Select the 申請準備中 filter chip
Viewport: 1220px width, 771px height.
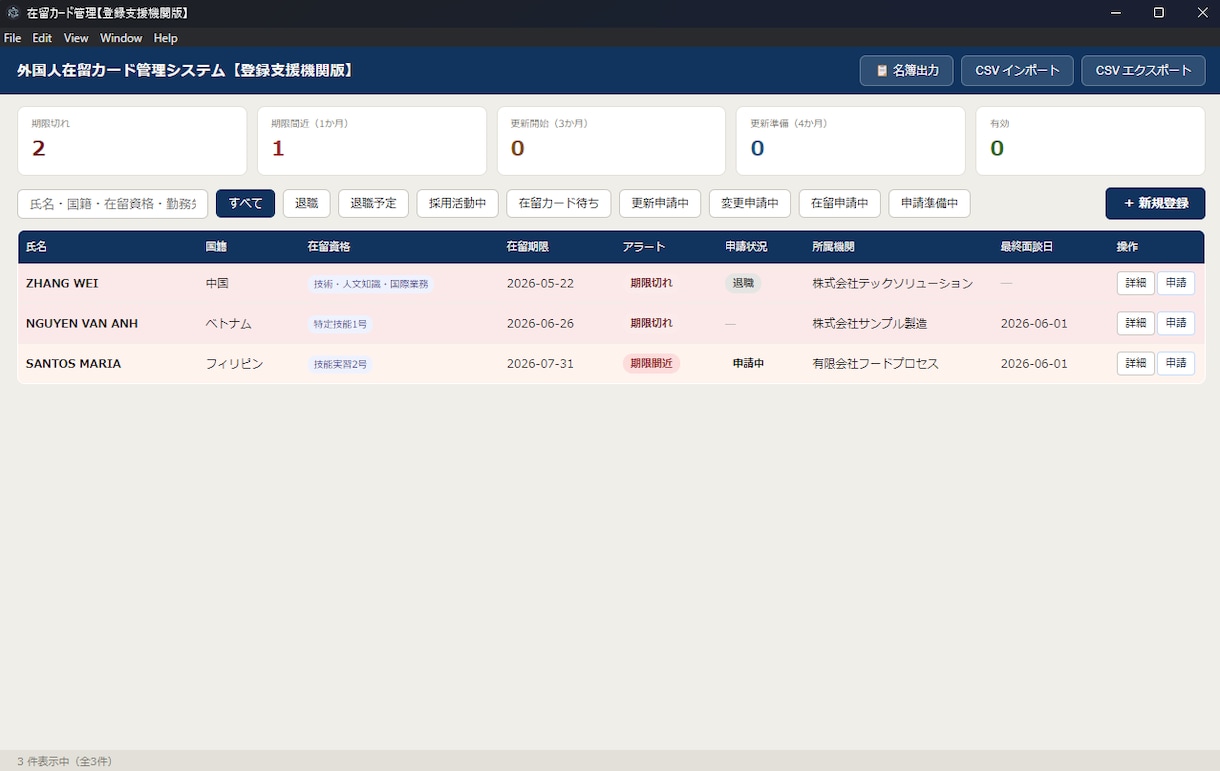coord(929,203)
